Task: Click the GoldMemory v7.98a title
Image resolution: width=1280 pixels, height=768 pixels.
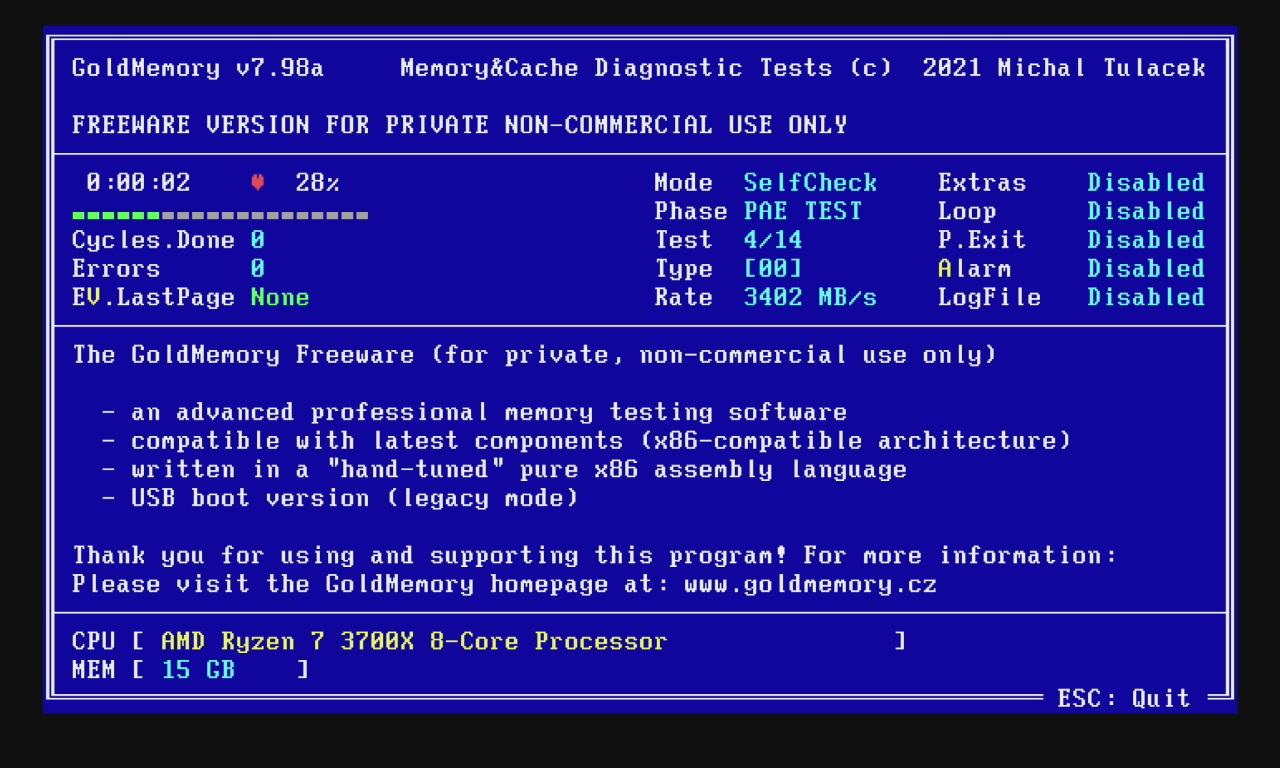Action: coord(198,68)
